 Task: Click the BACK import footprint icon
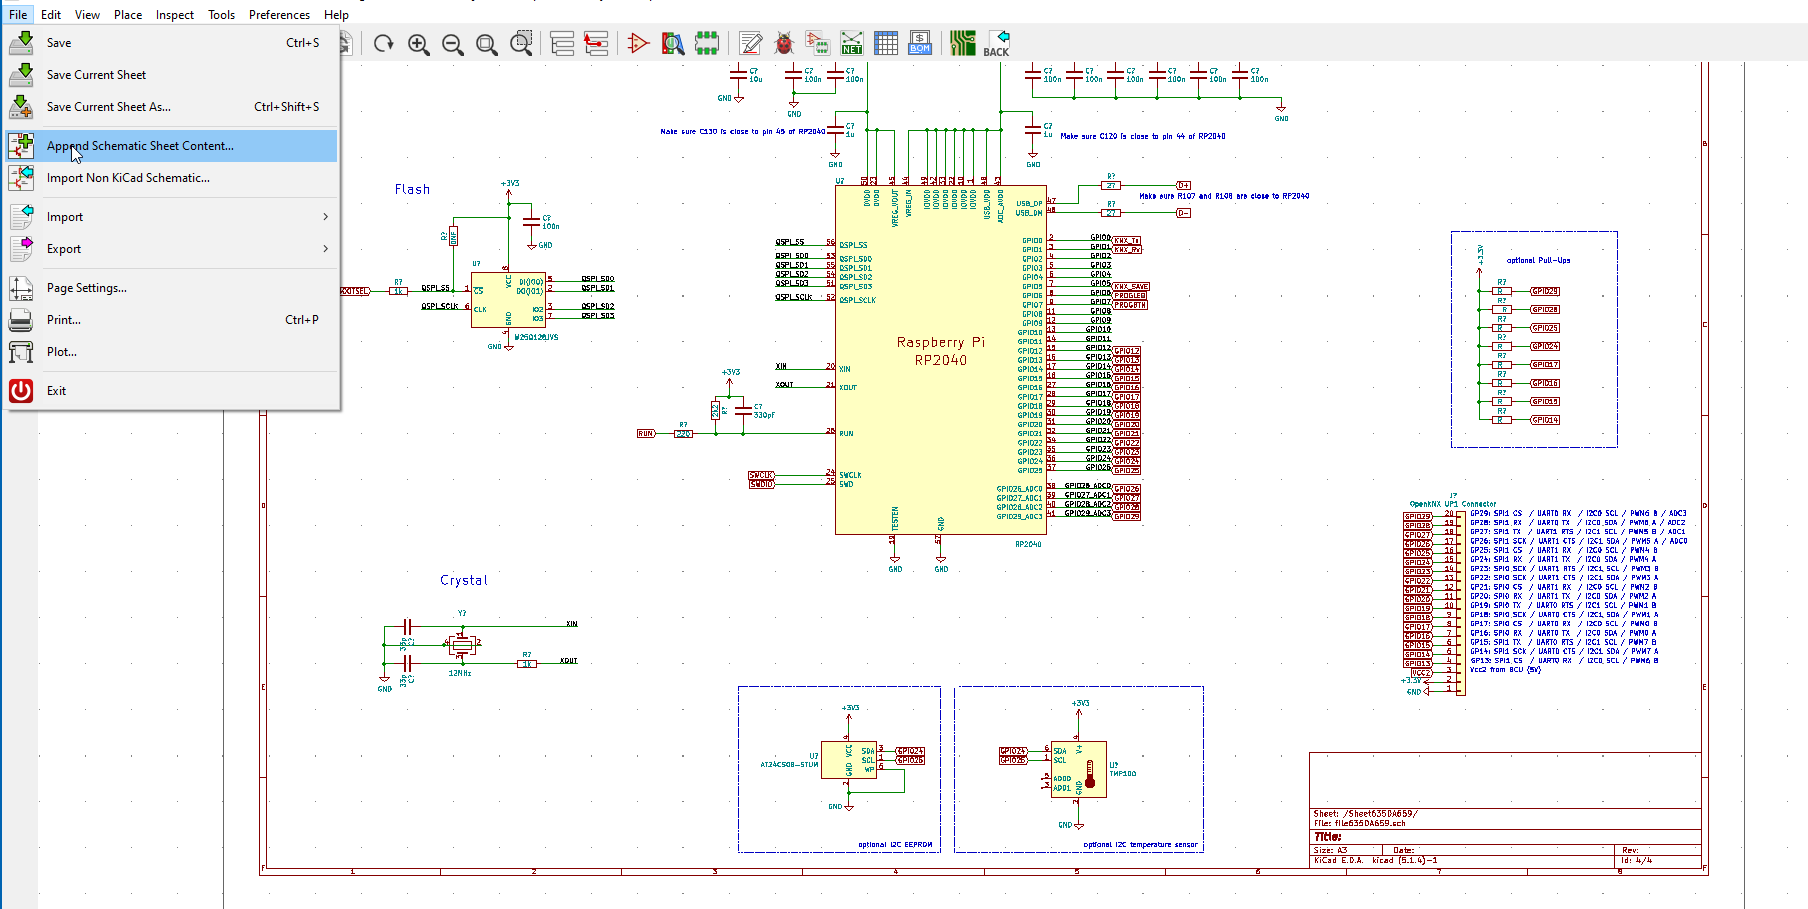997,43
